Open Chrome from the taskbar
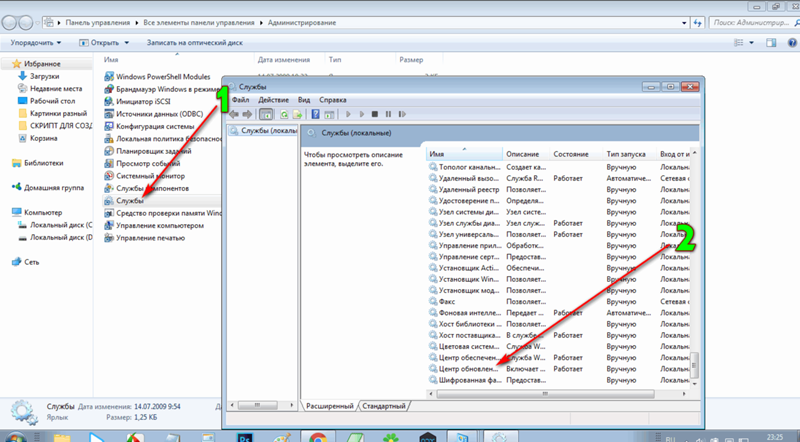800x442 pixels. [x=318, y=437]
